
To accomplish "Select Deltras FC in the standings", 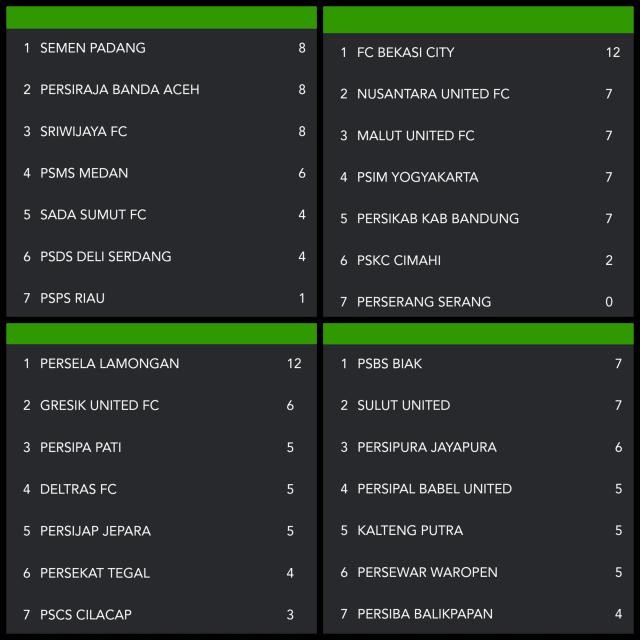I will (161, 489).
